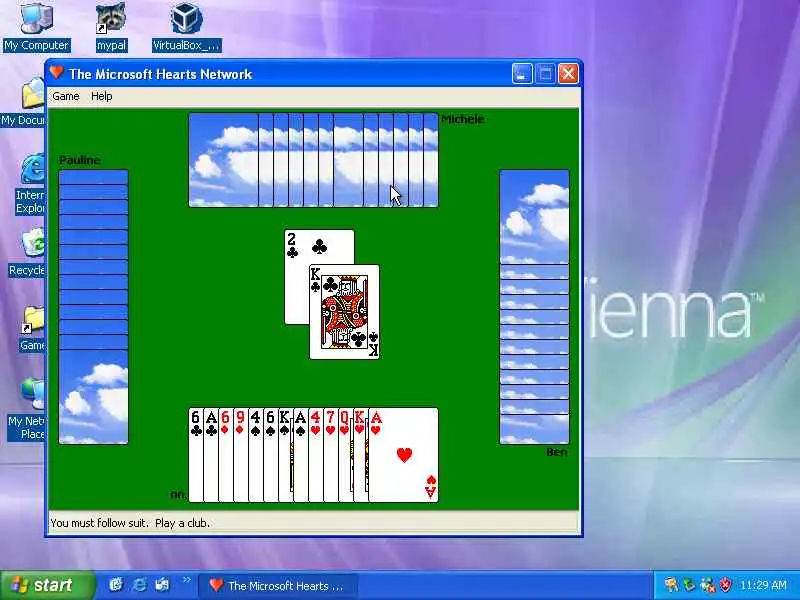The width and height of the screenshot is (800, 600).
Task: Click the first Quick Launch icon
Action: (116, 585)
